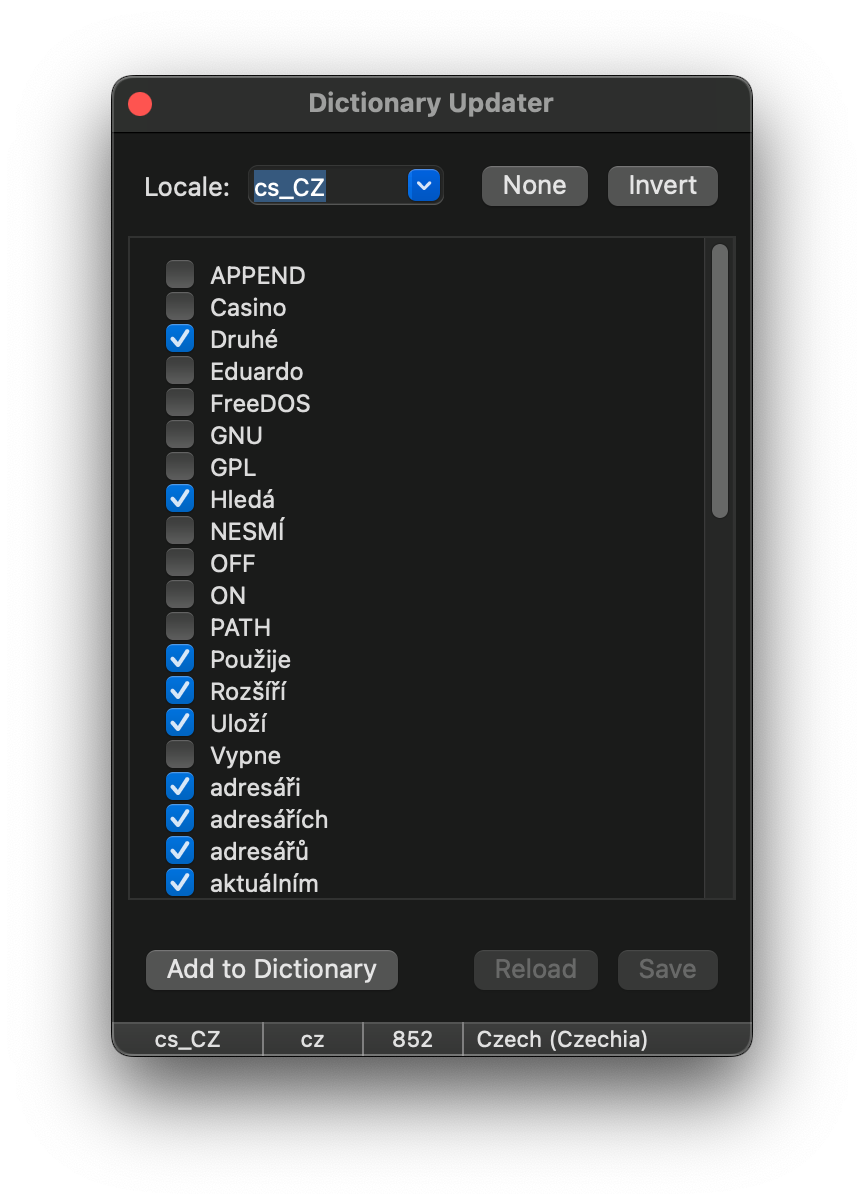864x1204 pixels.
Task: Tick the Eduardo checkbox
Action: 180,371
